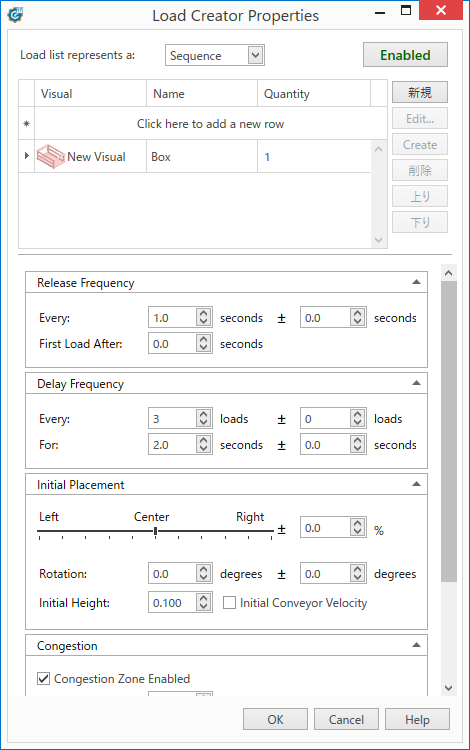Collapse the Initial Placement section

tap(416, 484)
